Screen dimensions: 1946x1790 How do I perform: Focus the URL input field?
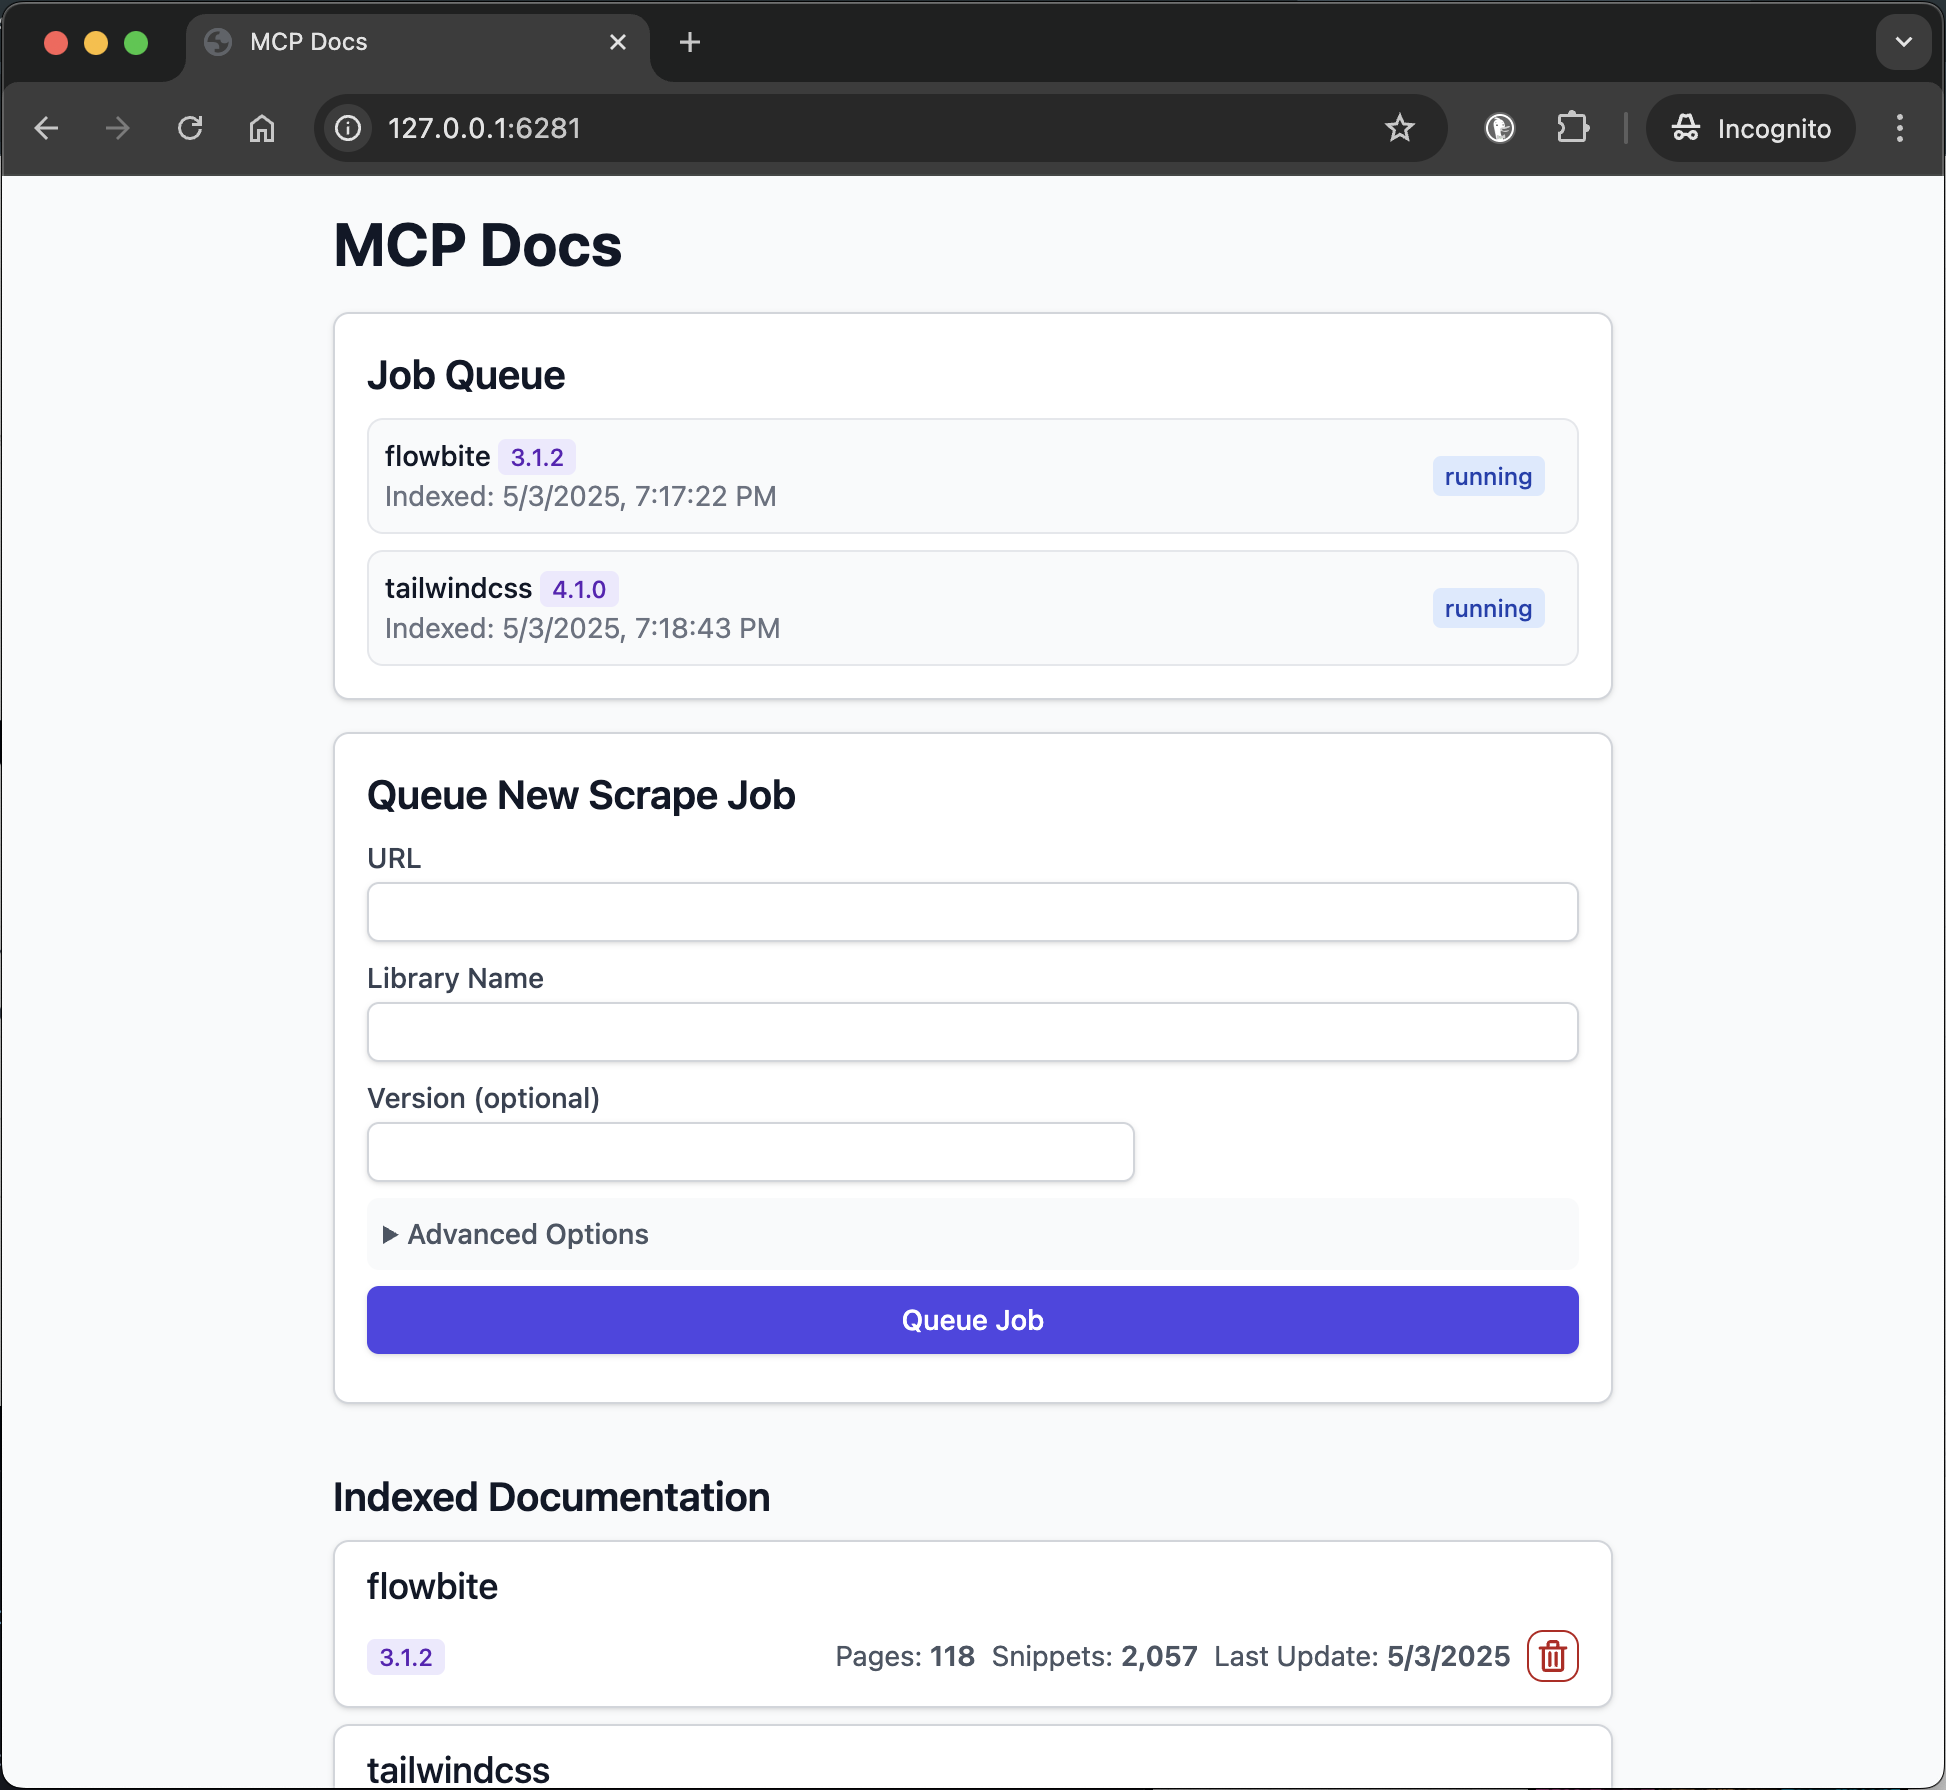pos(972,912)
